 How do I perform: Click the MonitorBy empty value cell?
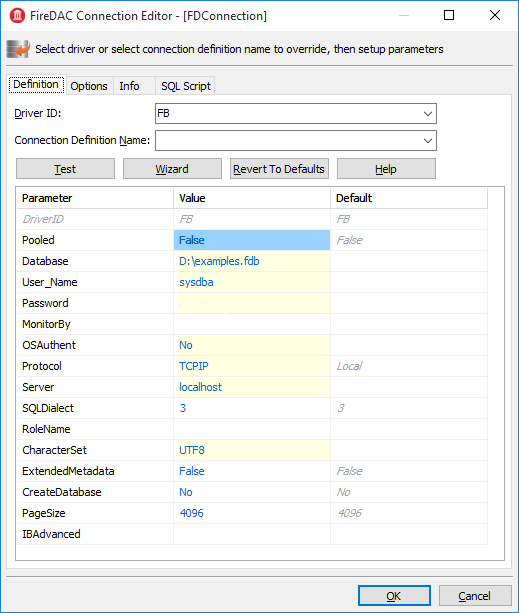[x=252, y=324]
